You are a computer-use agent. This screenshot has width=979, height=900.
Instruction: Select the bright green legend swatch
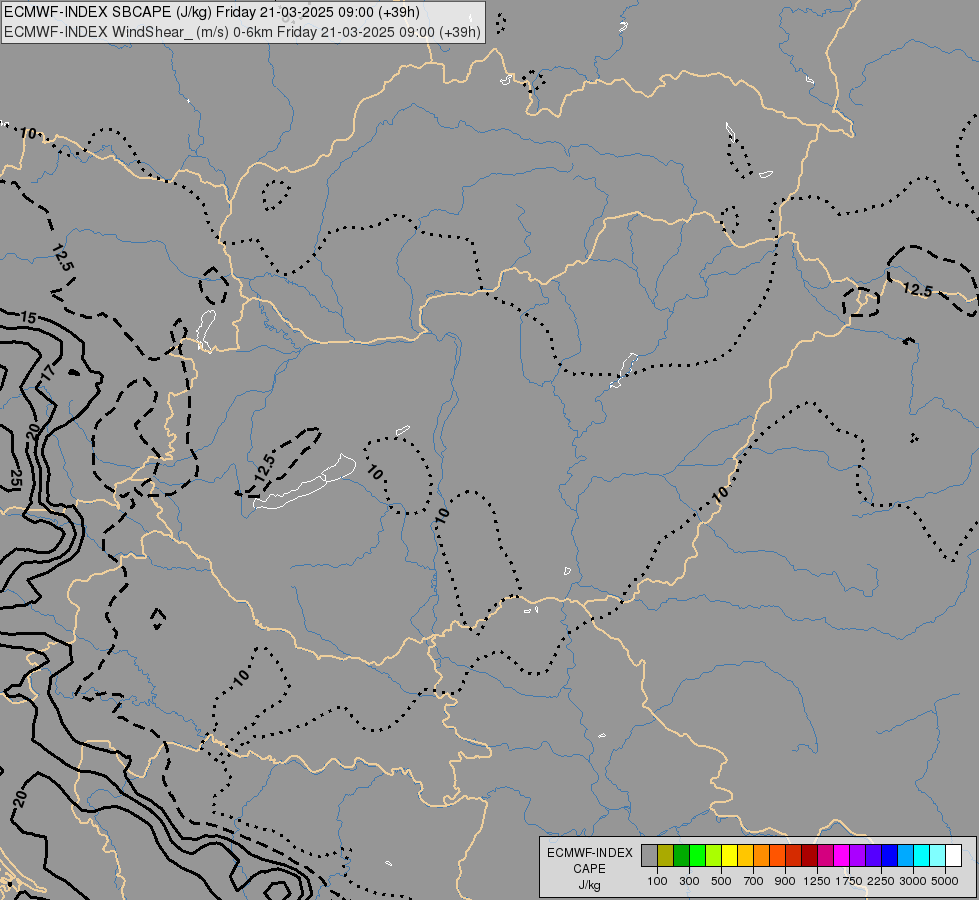point(697,855)
